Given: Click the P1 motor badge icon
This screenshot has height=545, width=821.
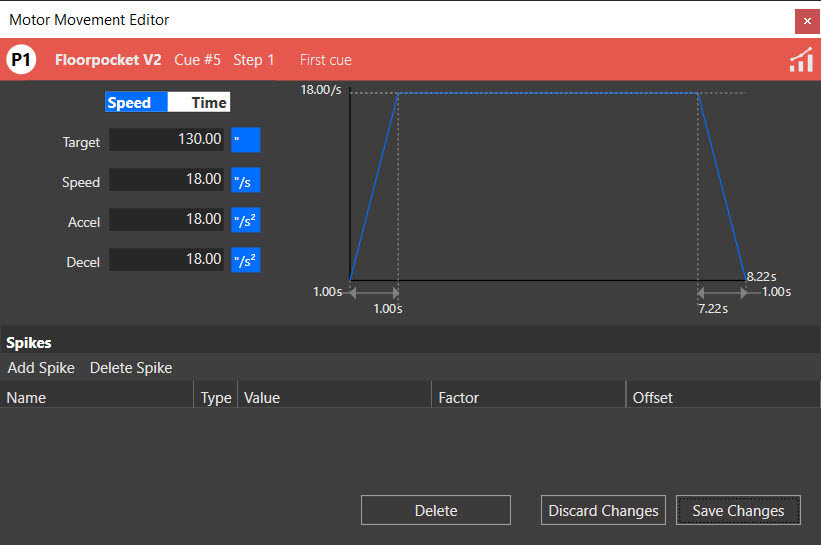Looking at the screenshot, I should (x=22, y=60).
